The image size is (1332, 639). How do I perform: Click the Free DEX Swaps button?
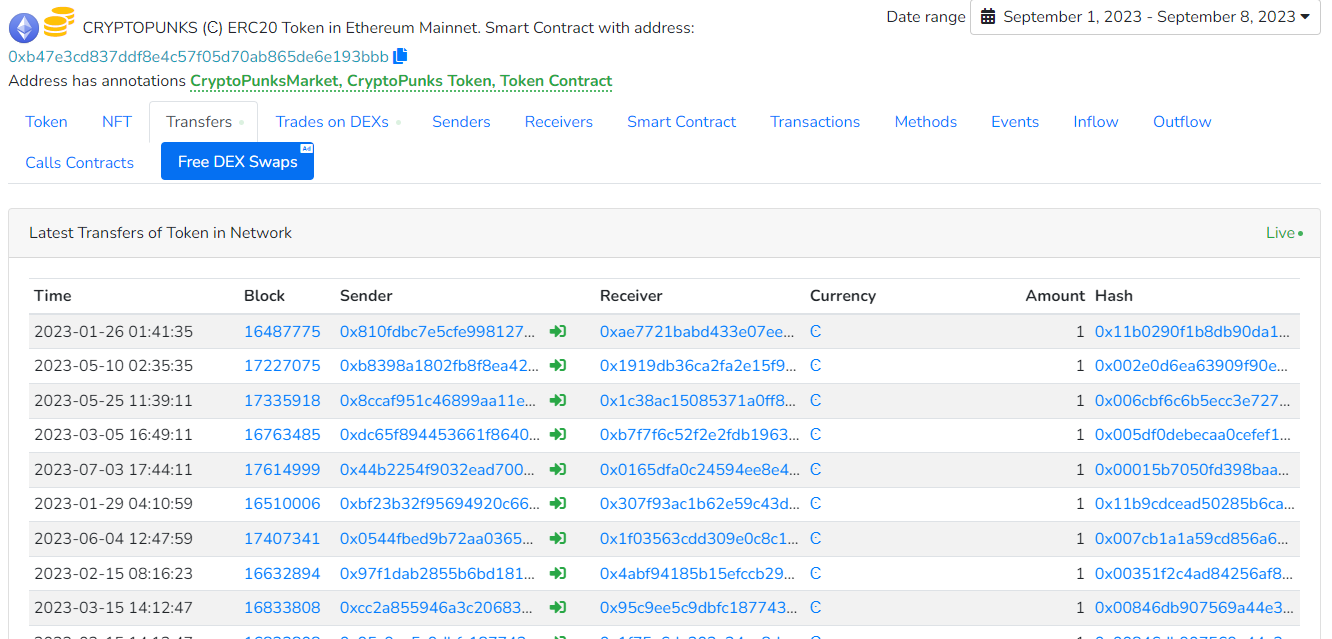(x=238, y=162)
